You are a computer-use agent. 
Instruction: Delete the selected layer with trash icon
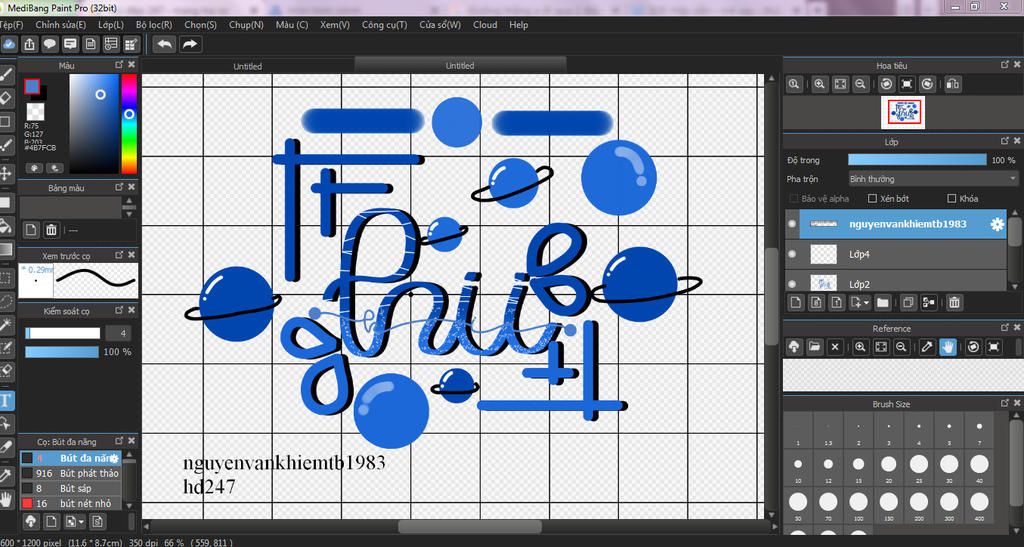click(x=954, y=302)
